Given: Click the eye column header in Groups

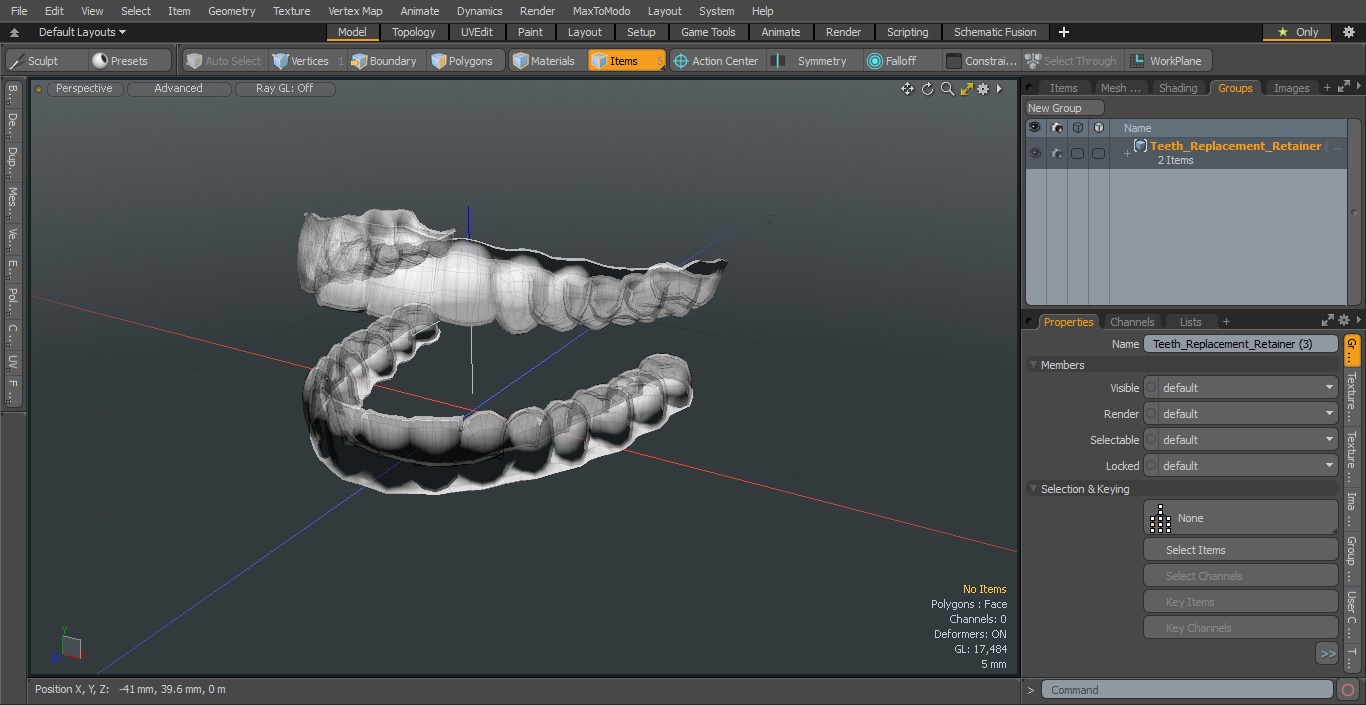Looking at the screenshot, I should point(1035,128).
